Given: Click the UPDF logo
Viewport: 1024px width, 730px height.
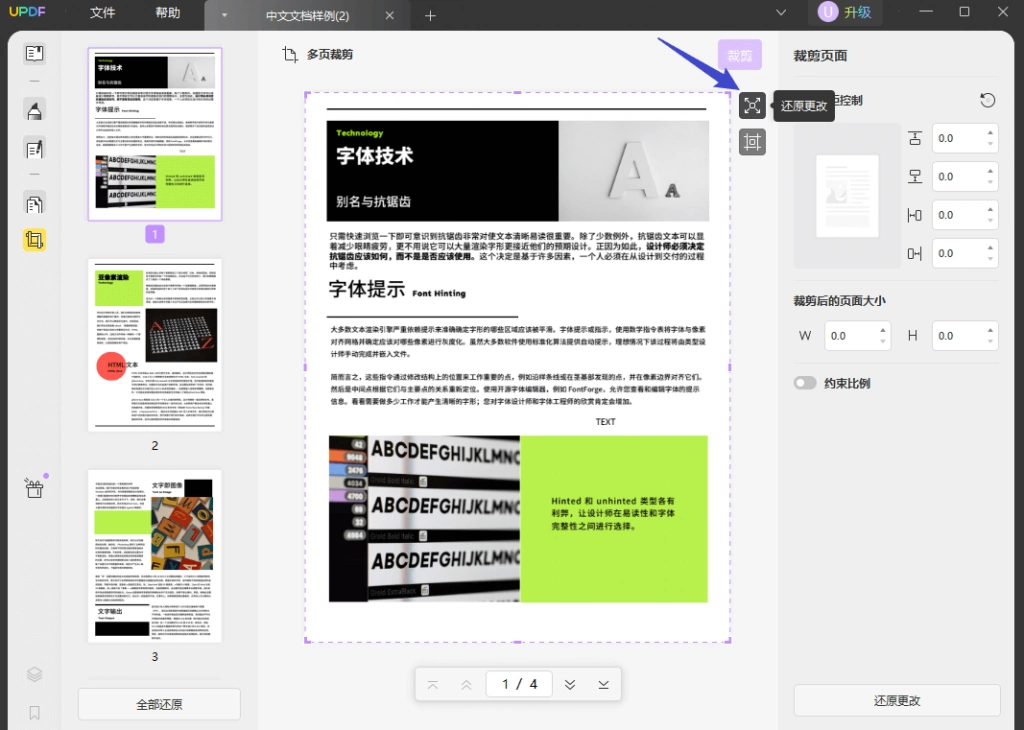Looking at the screenshot, I should [x=27, y=12].
